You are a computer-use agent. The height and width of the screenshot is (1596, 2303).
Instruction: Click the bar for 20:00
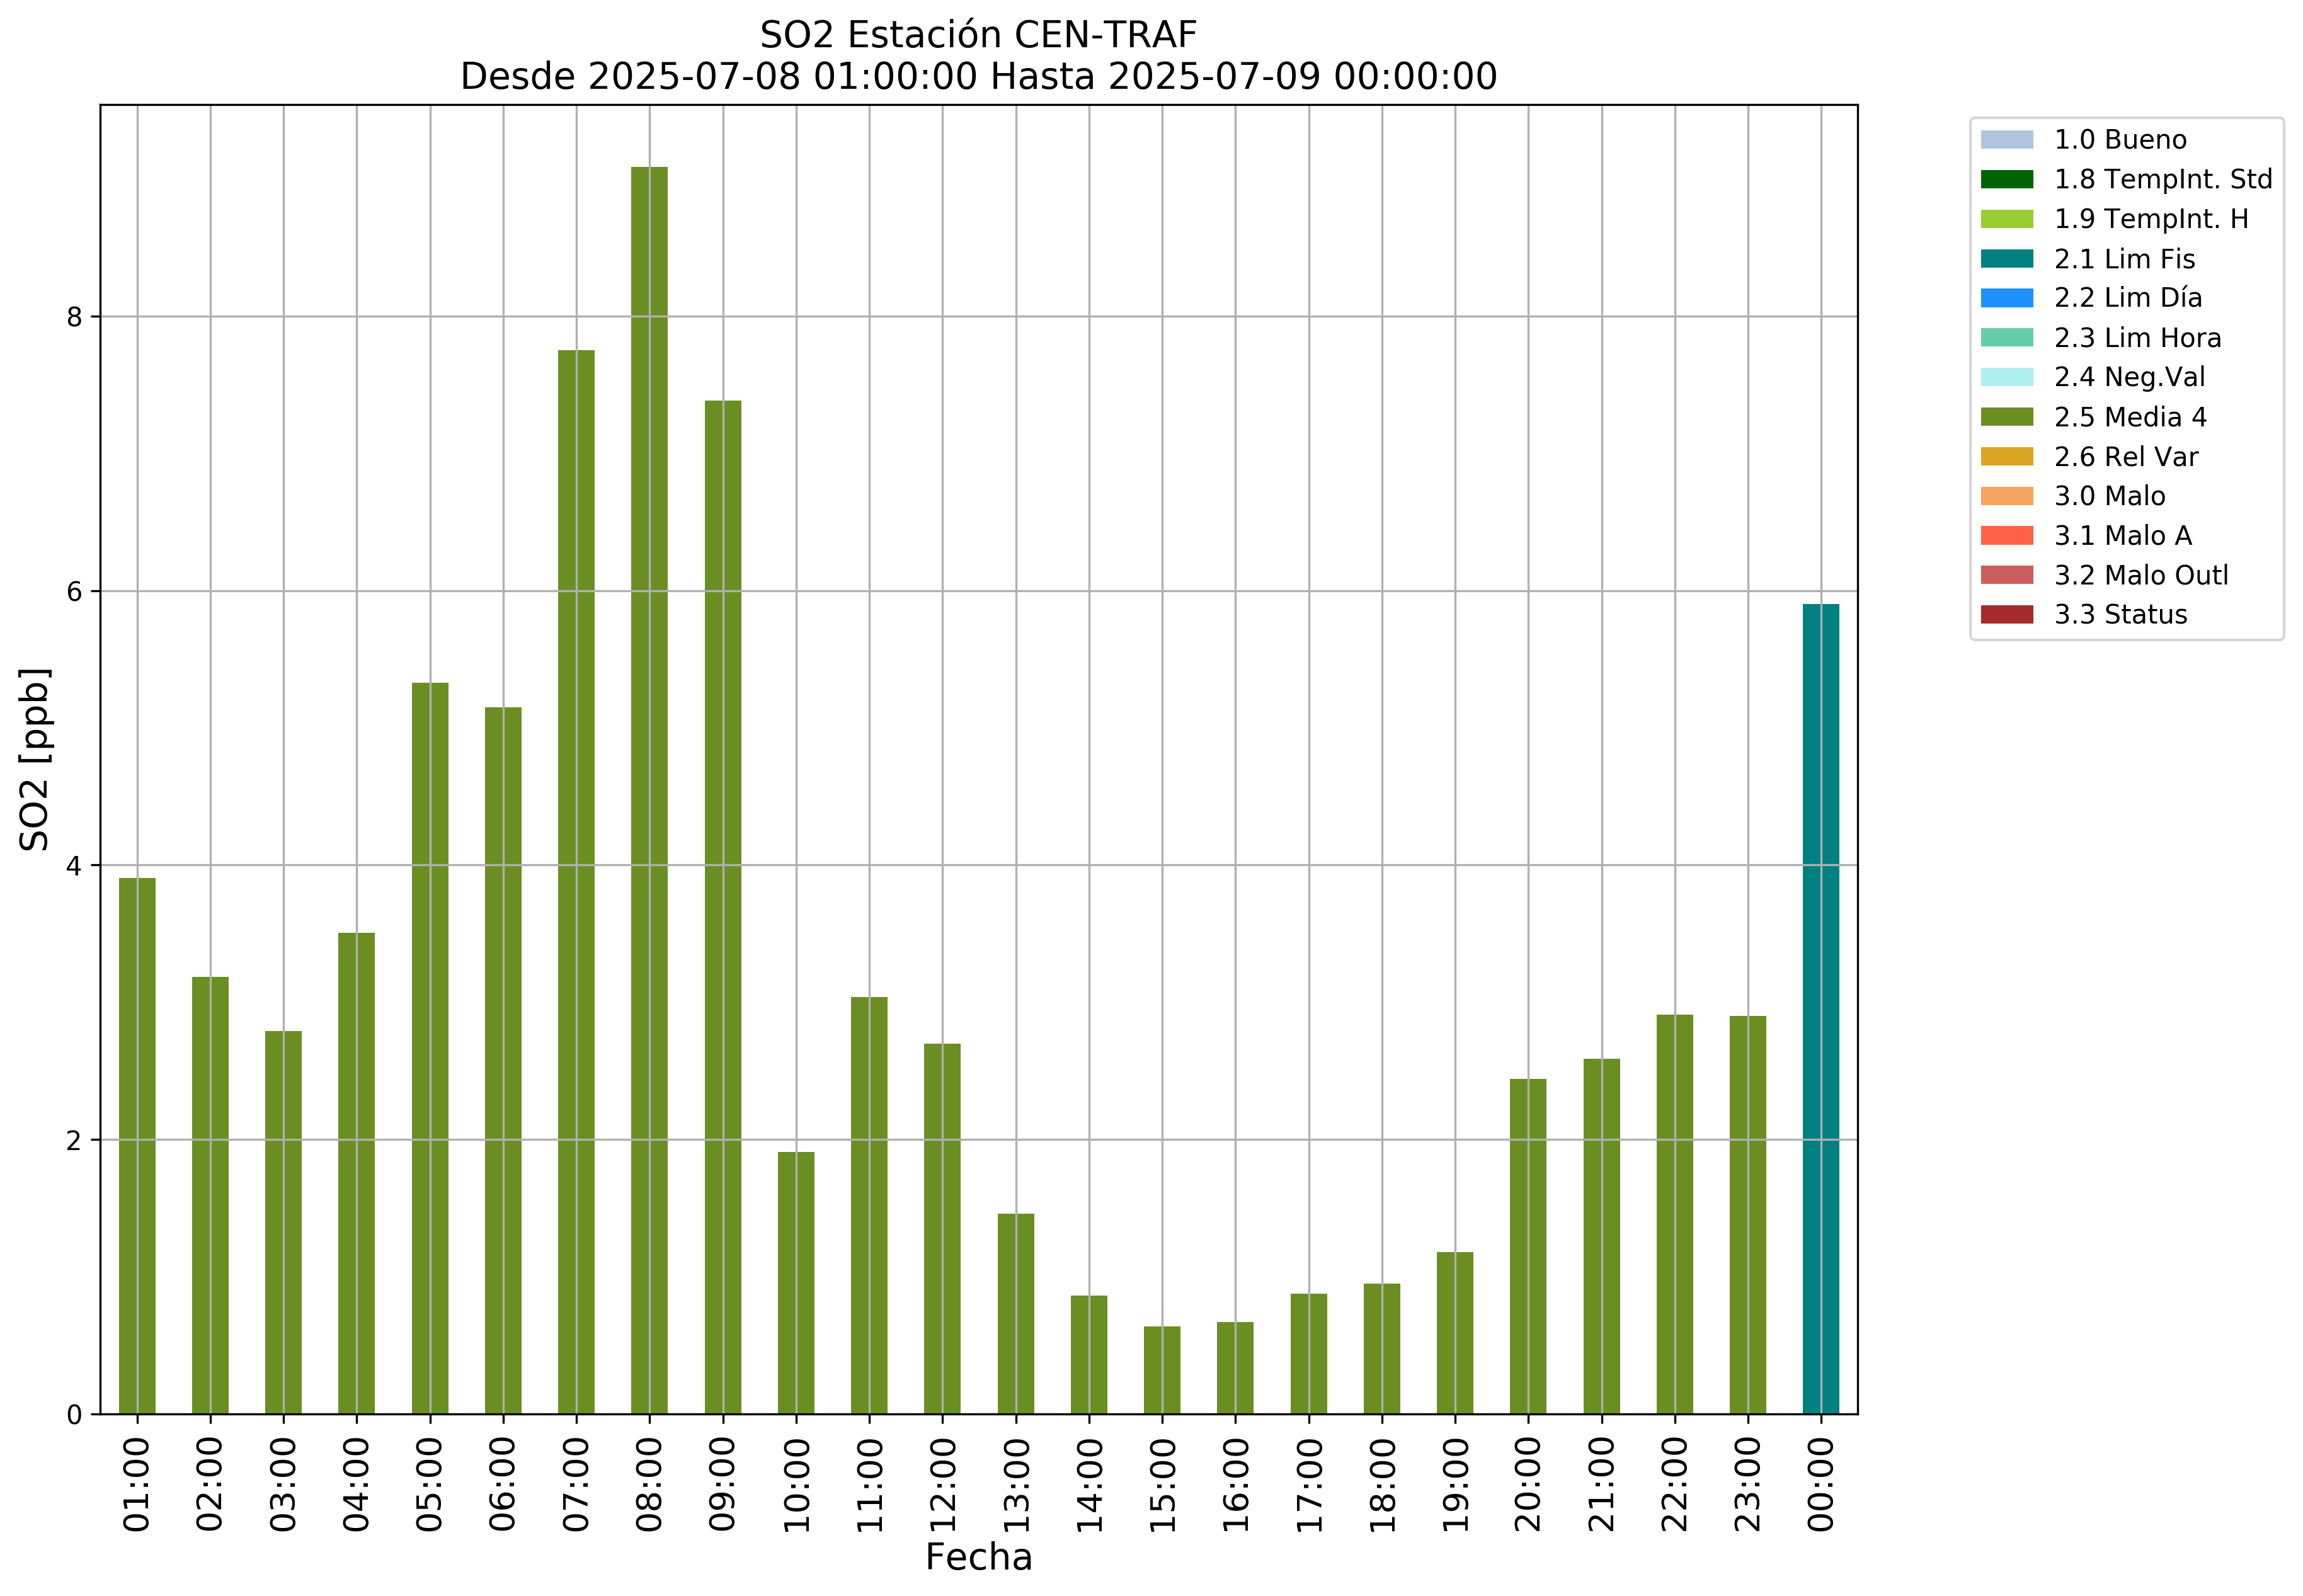(x=1528, y=1246)
